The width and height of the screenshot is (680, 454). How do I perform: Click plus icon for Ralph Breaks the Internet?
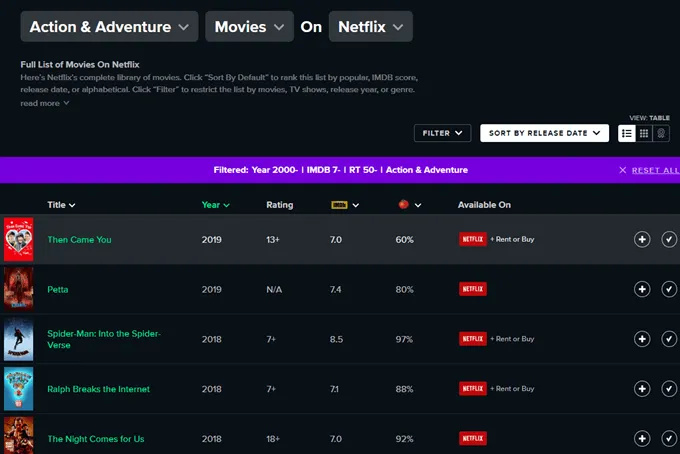642,388
